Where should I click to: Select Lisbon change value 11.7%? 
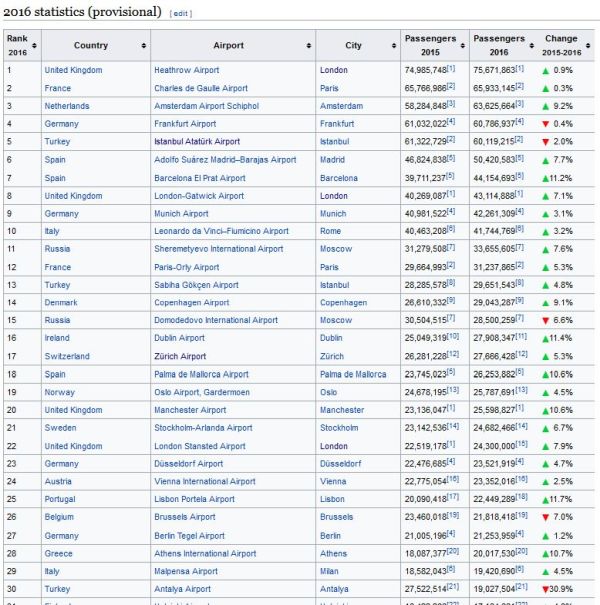click(x=561, y=499)
